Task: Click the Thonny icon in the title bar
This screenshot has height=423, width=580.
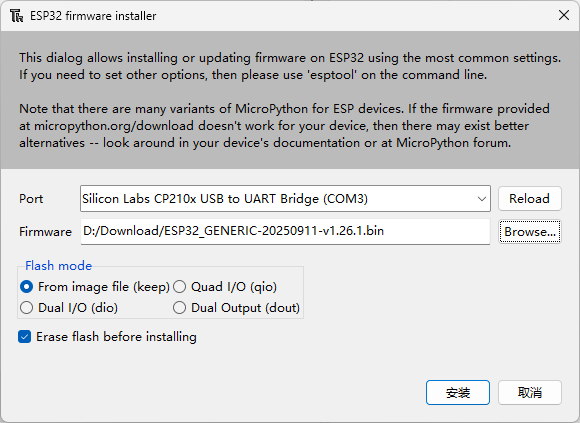Action: tap(16, 16)
